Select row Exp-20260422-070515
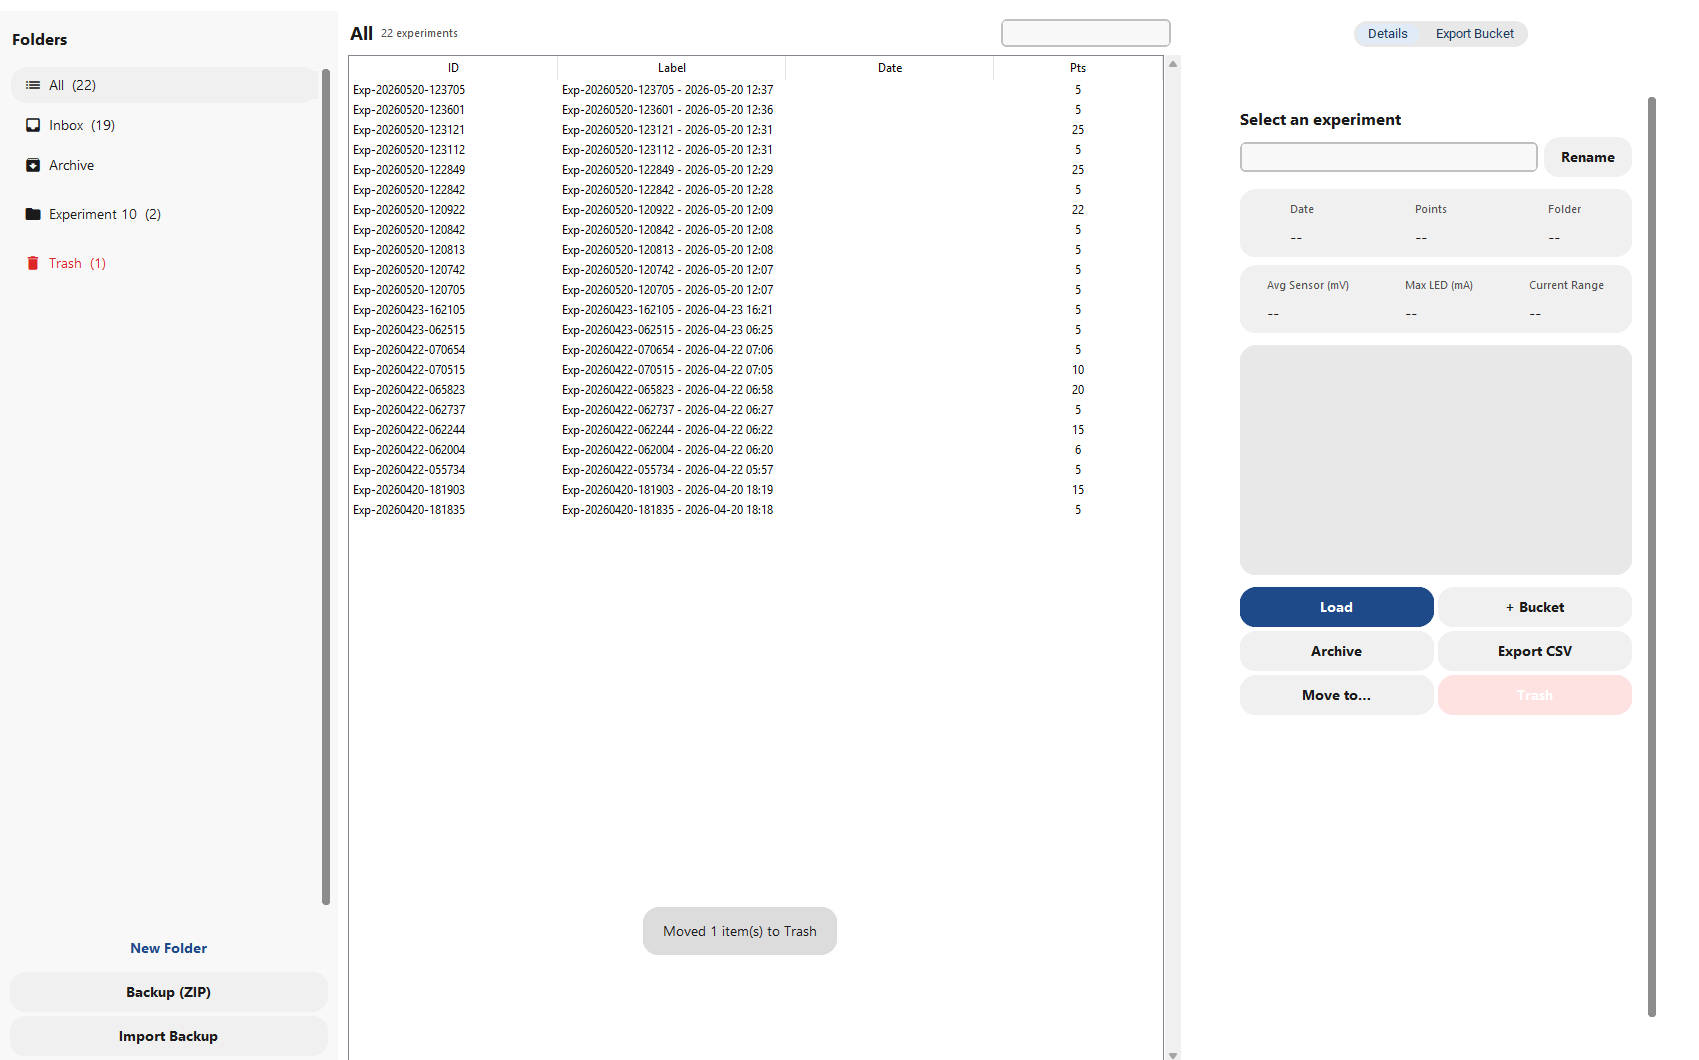 [756, 370]
